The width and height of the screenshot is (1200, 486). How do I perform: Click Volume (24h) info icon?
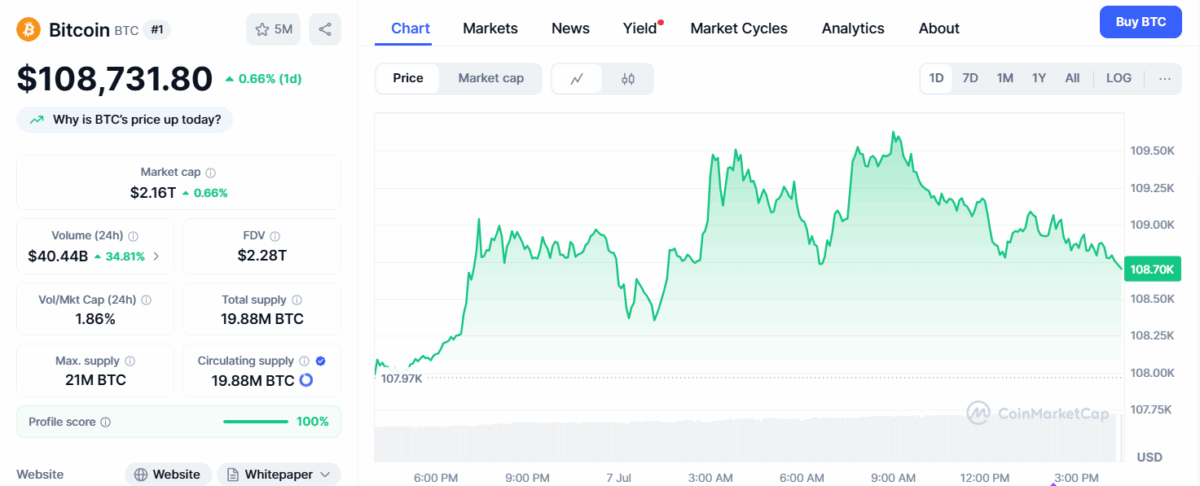pyautogui.click(x=133, y=236)
